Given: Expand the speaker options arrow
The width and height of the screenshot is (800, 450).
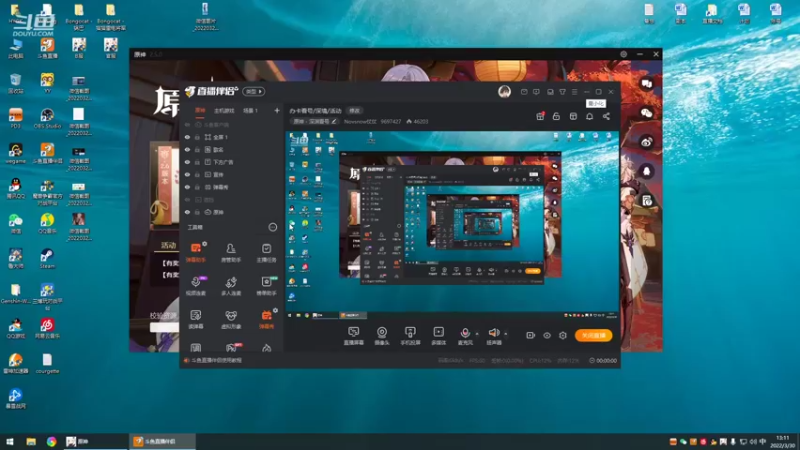Looking at the screenshot, I should [x=506, y=334].
